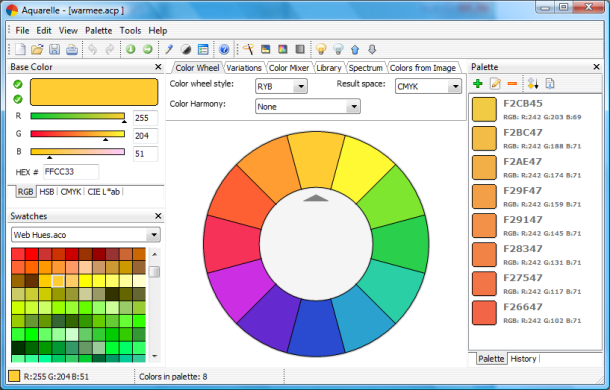
Task: Click the G channel slider track
Action: (x=77, y=134)
